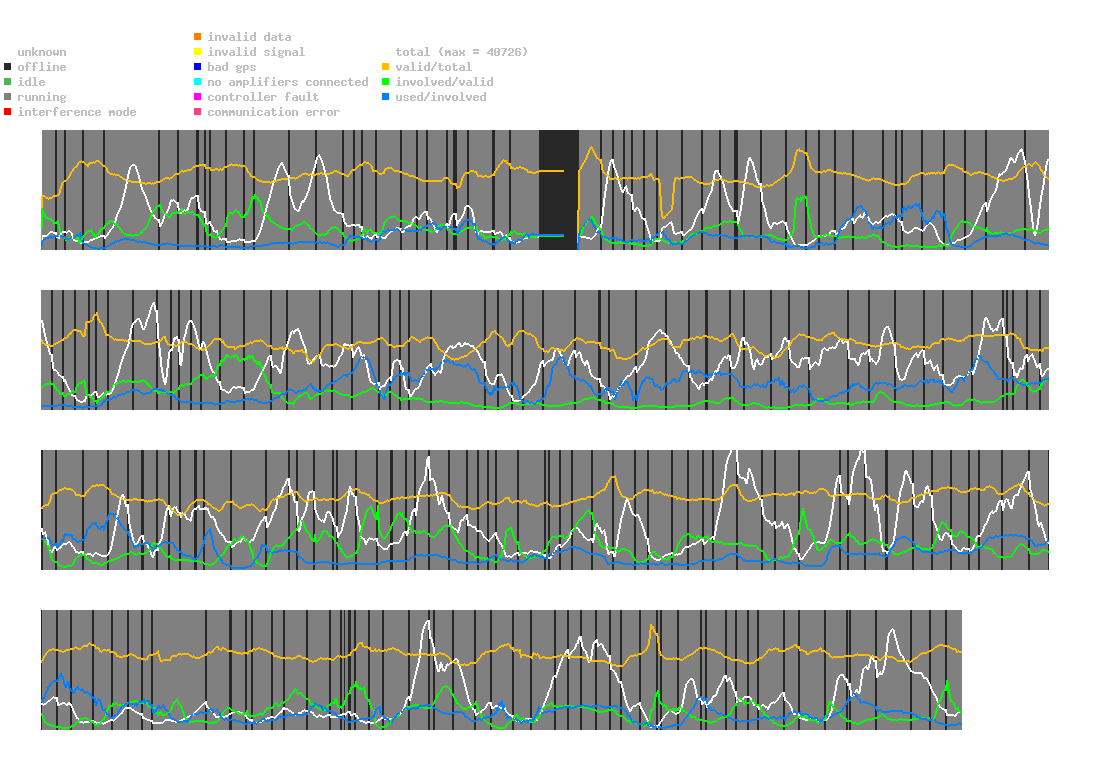The height and width of the screenshot is (764, 1095).
Task: Select the 'idle' legend label
Action: (31, 82)
